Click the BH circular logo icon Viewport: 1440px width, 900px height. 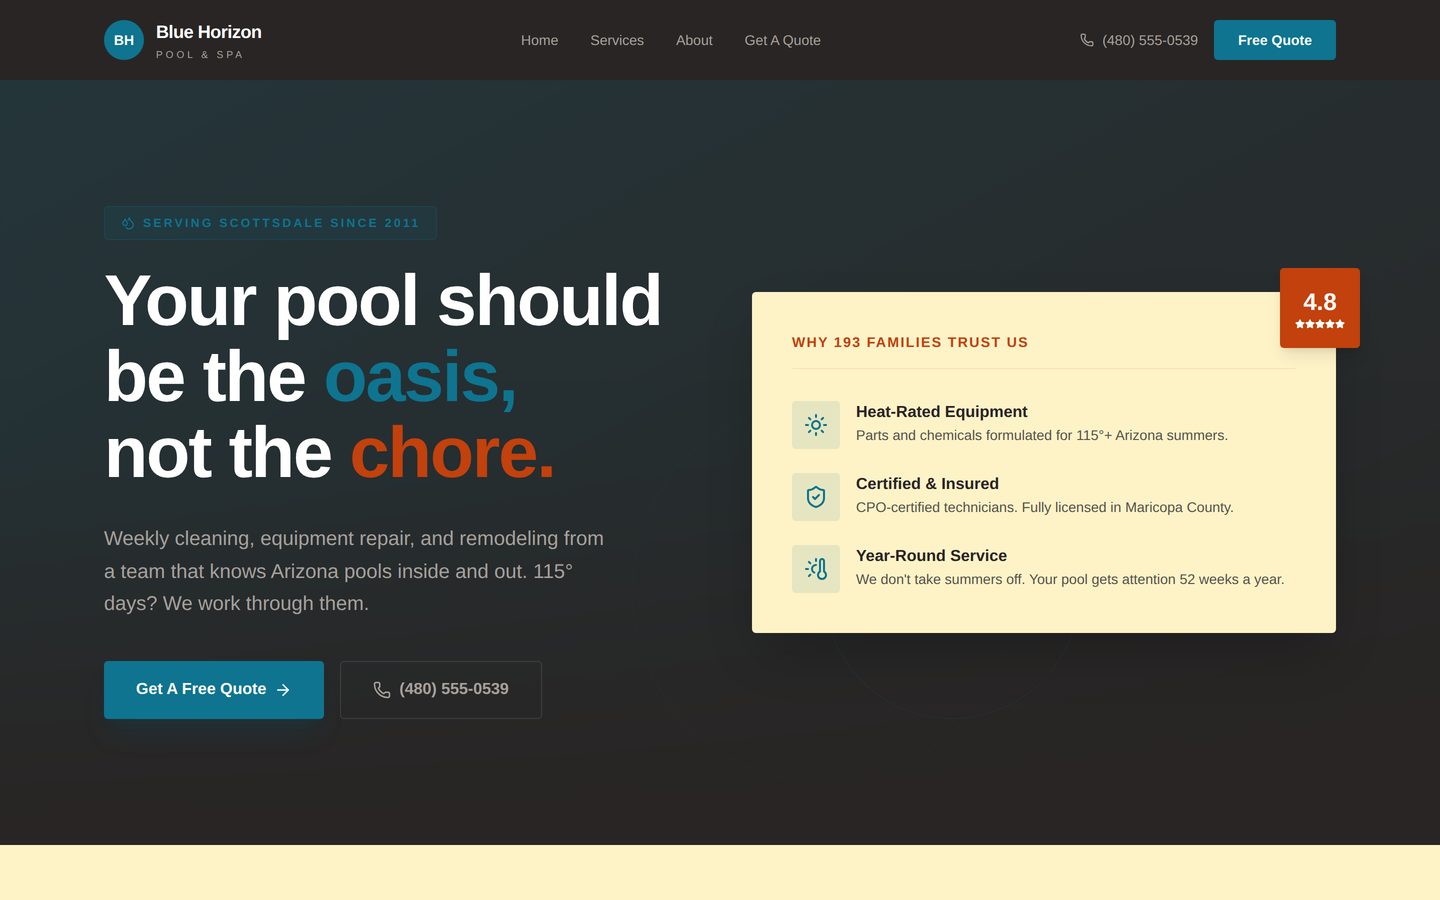124,40
